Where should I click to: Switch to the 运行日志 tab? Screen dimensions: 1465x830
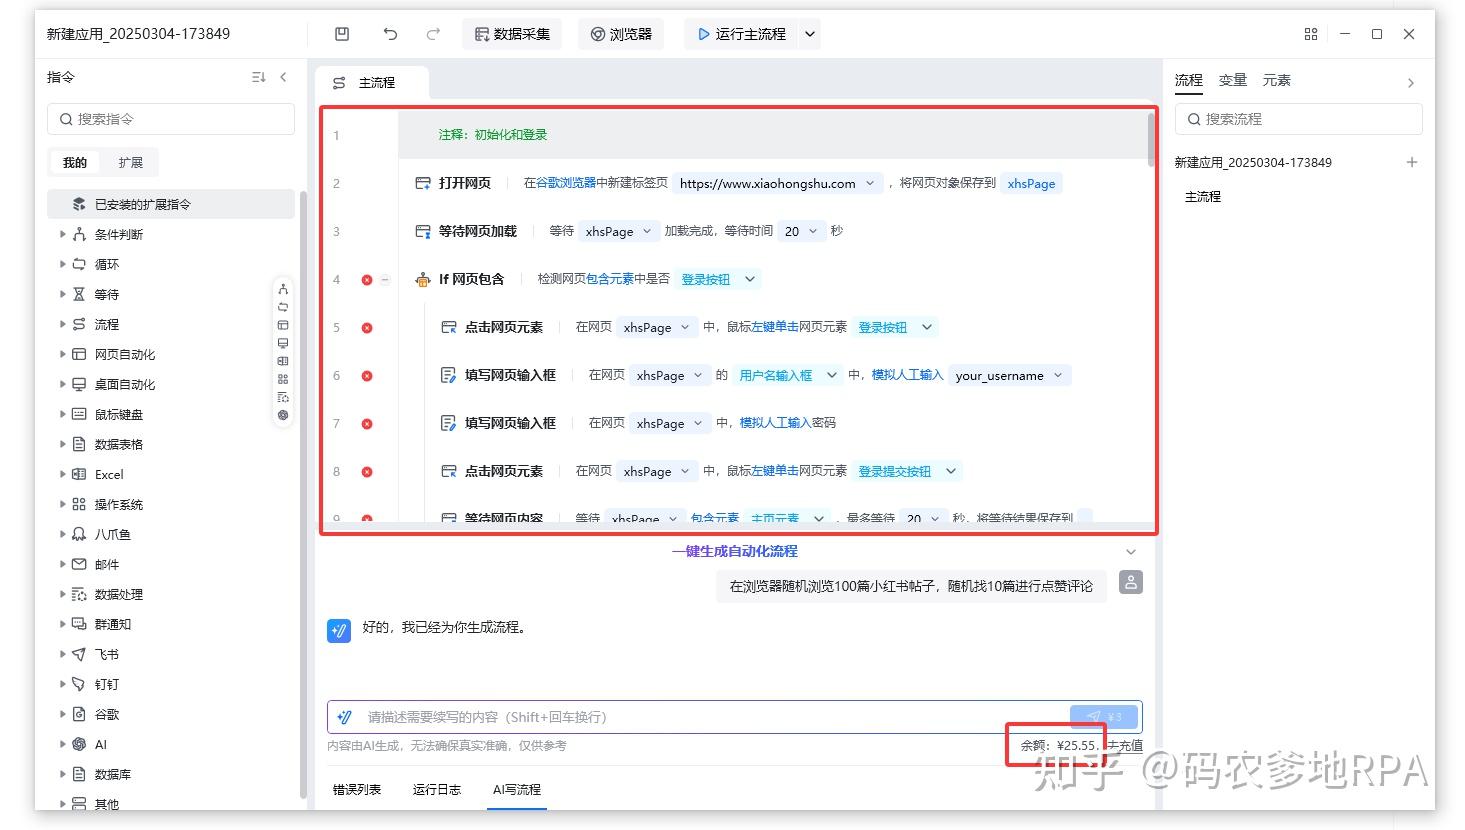(x=436, y=789)
